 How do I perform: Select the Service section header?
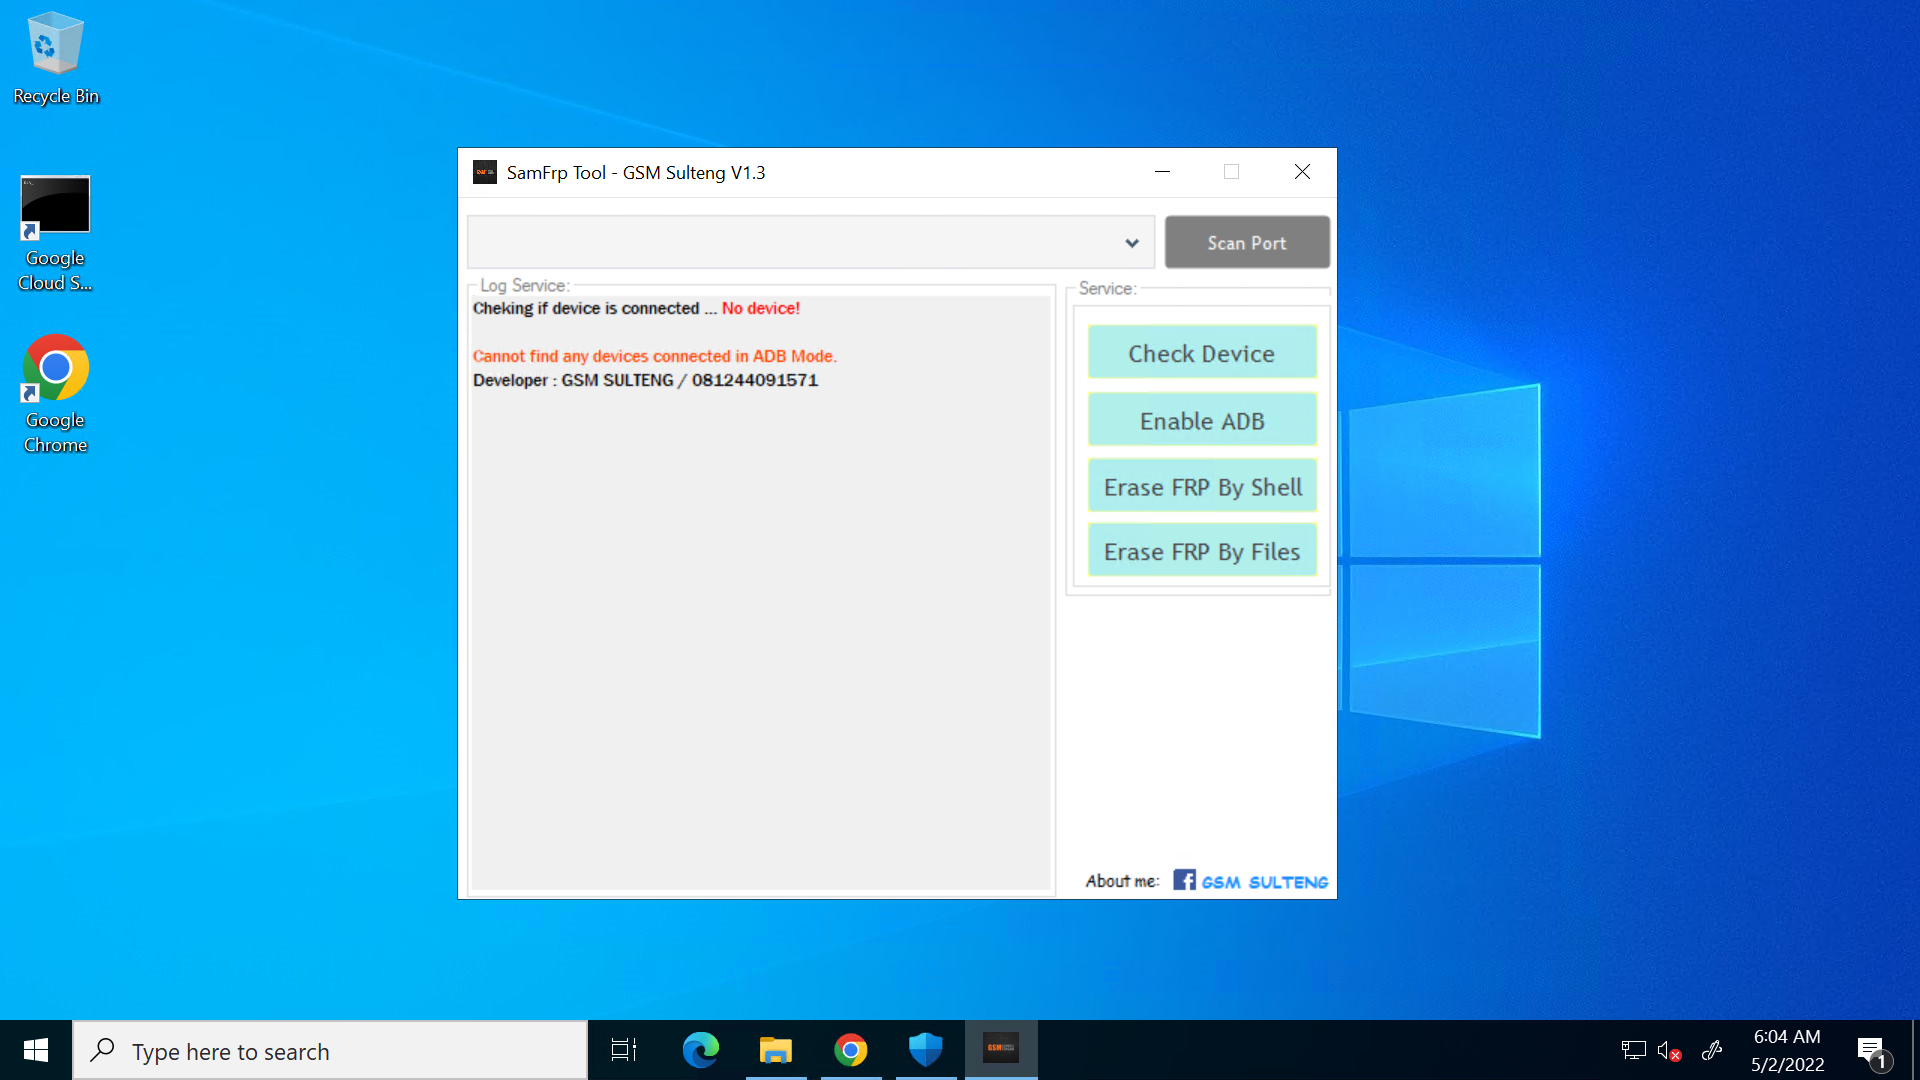coord(1106,287)
